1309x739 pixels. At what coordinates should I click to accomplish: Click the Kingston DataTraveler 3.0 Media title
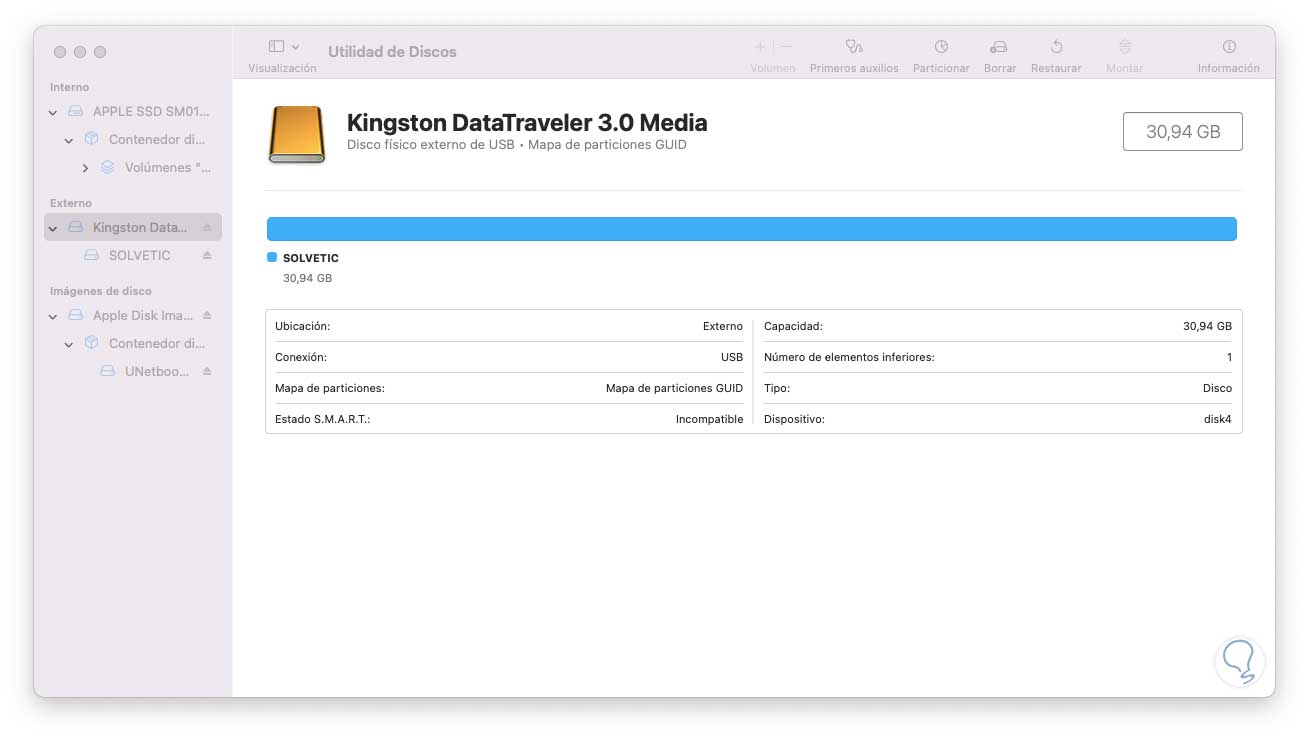pyautogui.click(x=527, y=123)
